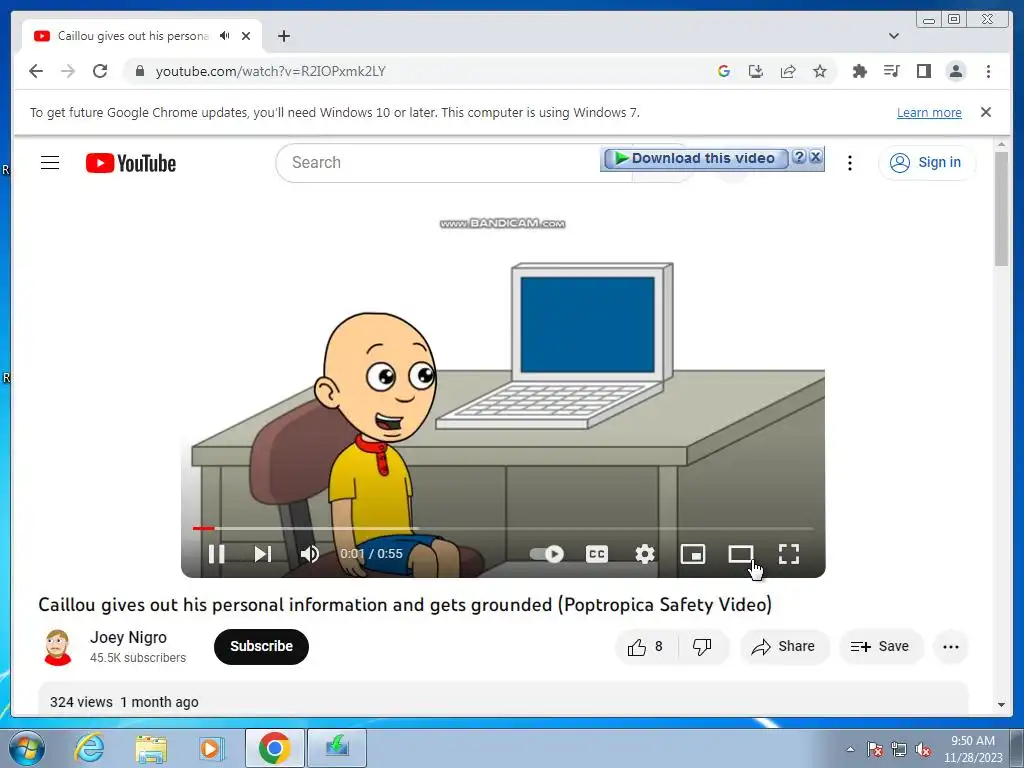The height and width of the screenshot is (768, 1024).
Task: Mute the video player volume
Action: (310, 554)
